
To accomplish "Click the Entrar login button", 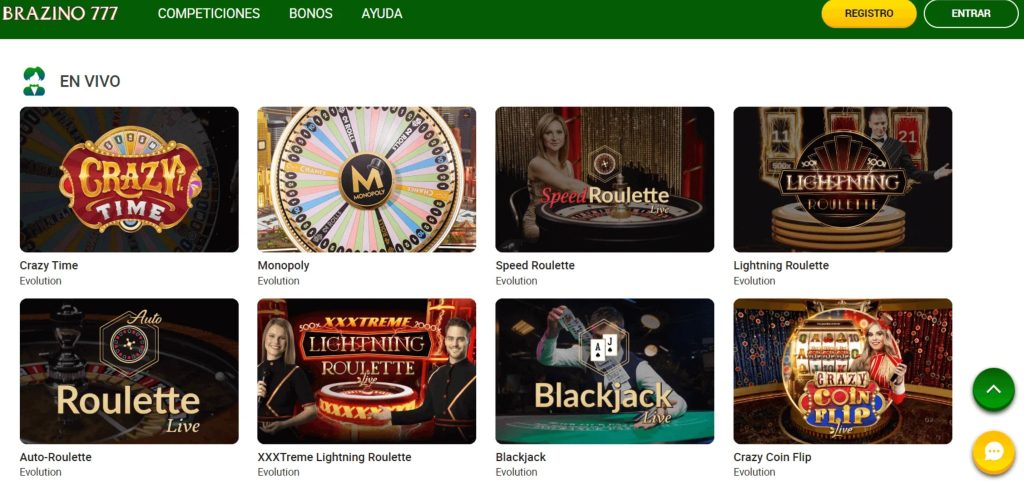I will (x=971, y=14).
